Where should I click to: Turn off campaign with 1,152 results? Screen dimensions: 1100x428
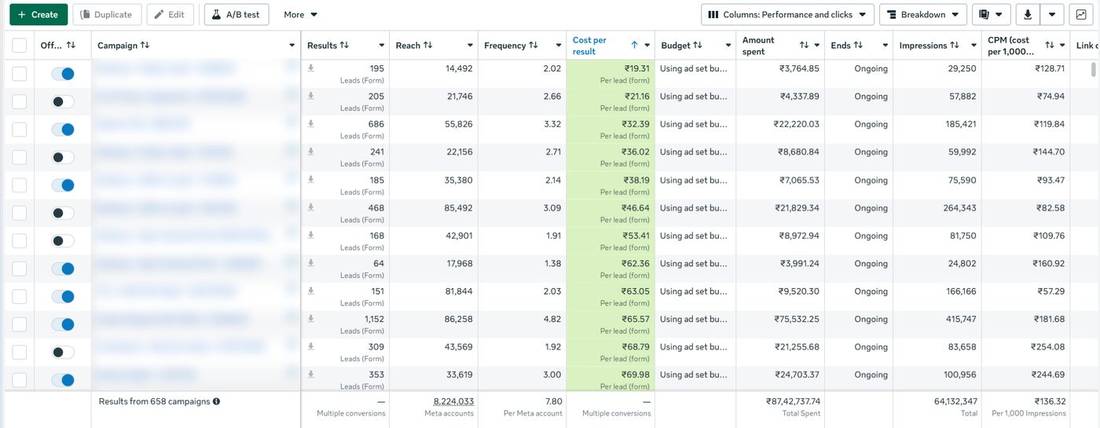[63, 324]
